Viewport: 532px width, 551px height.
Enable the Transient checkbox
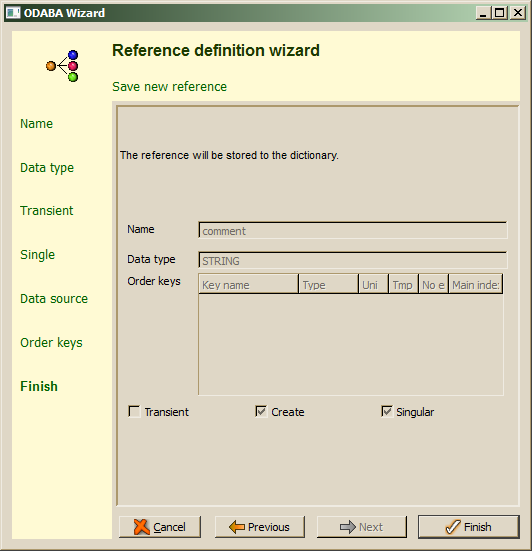pyautogui.click(x=134, y=411)
